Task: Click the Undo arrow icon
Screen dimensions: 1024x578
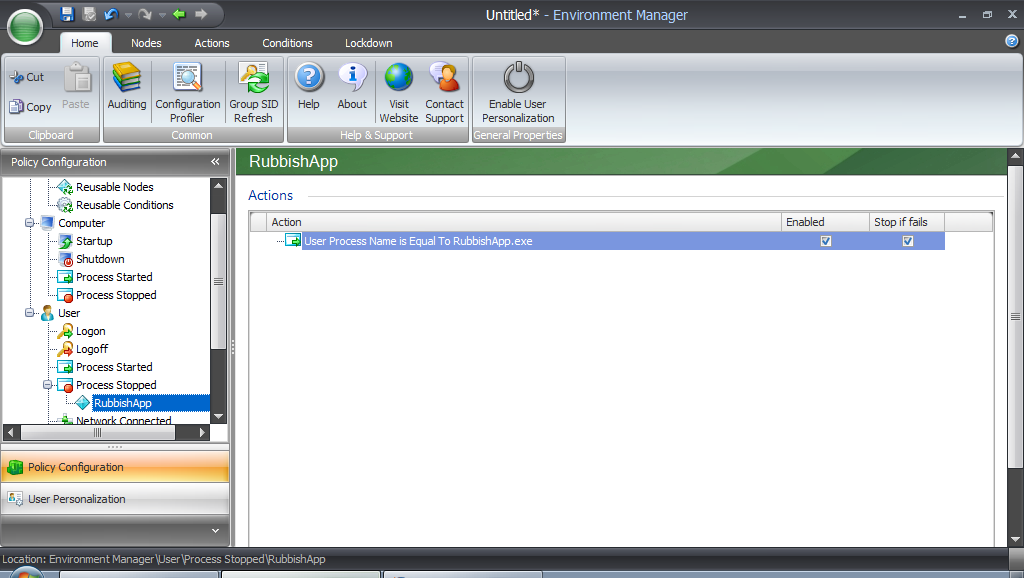Action: tap(112, 14)
